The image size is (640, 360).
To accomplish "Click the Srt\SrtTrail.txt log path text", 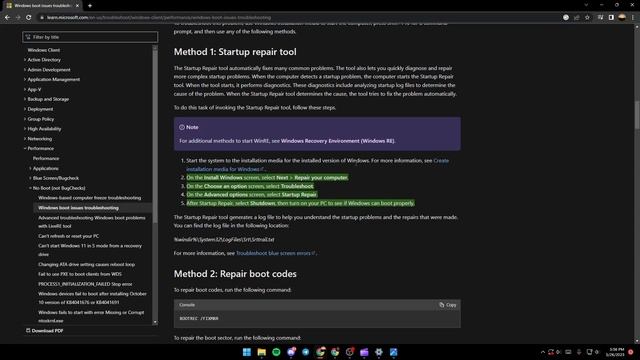I will tap(224, 240).
